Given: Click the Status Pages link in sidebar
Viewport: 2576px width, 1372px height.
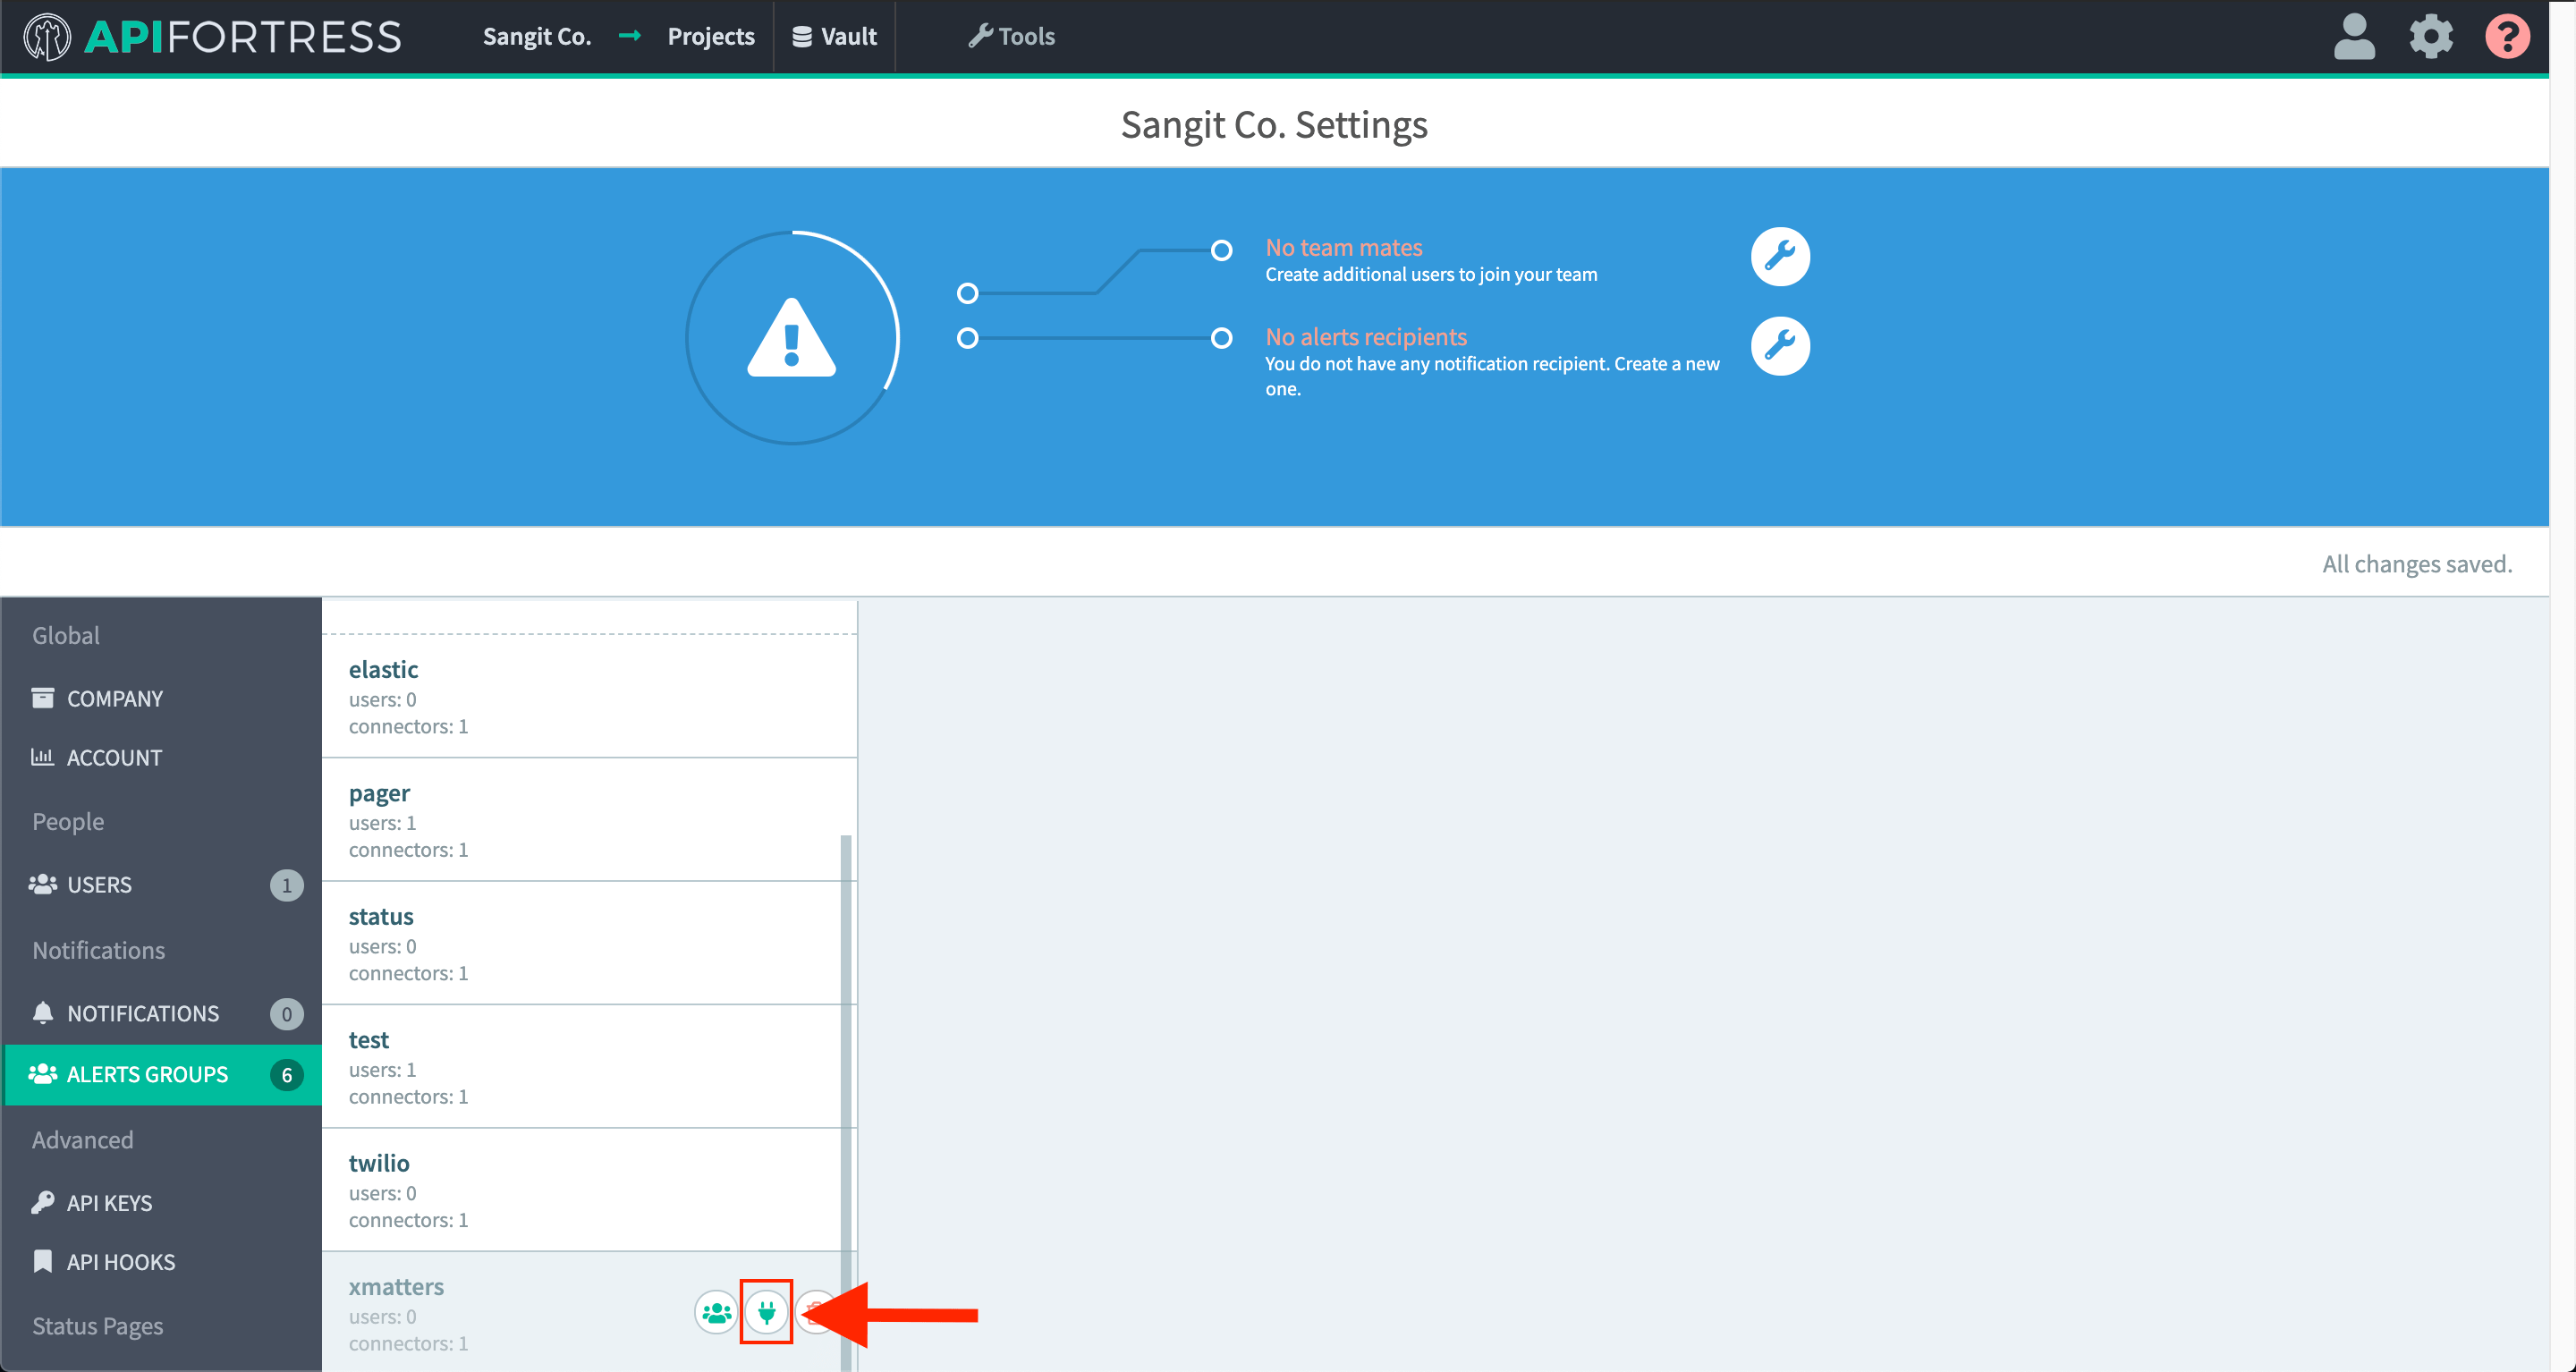Looking at the screenshot, I should [x=98, y=1323].
